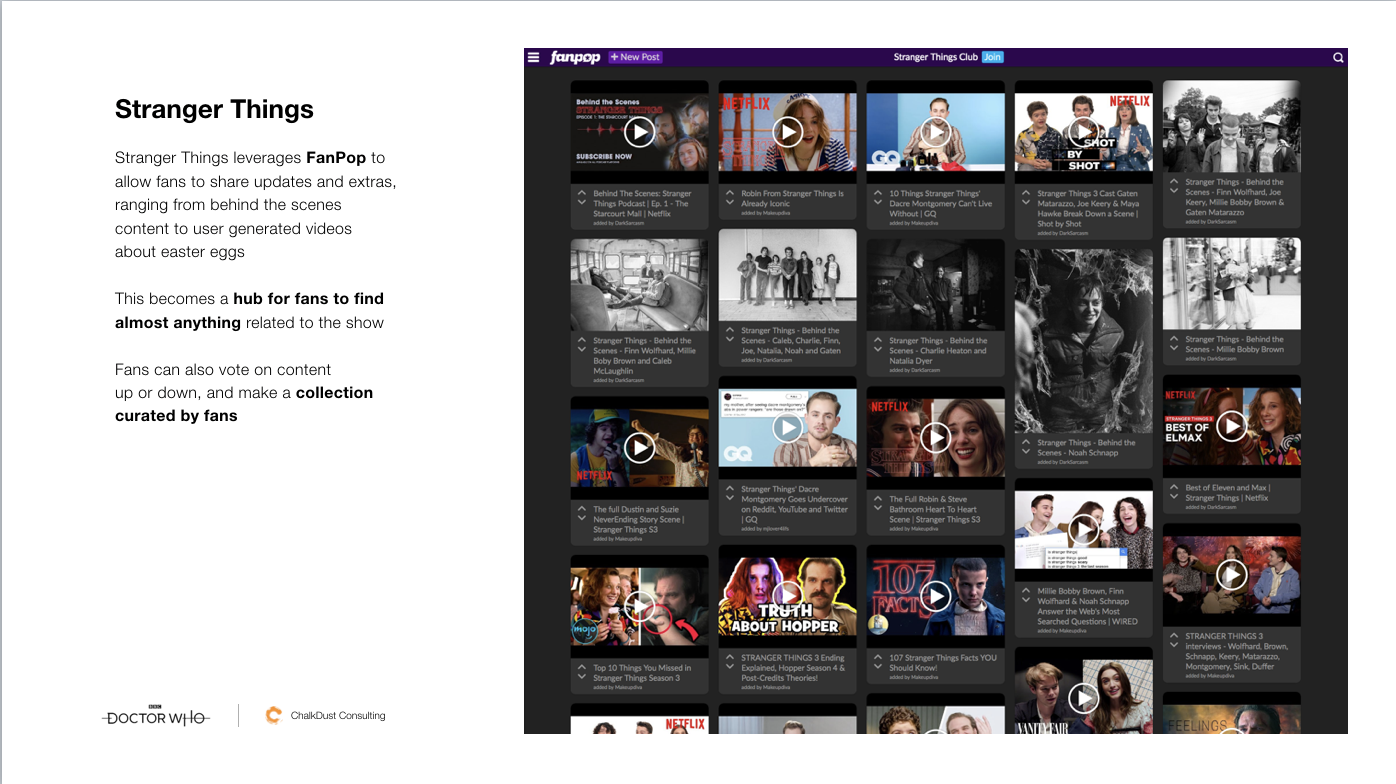Open 'The full Dustin and Suzie NeverEnding Story' title
This screenshot has height=784, width=1396.
point(638,519)
